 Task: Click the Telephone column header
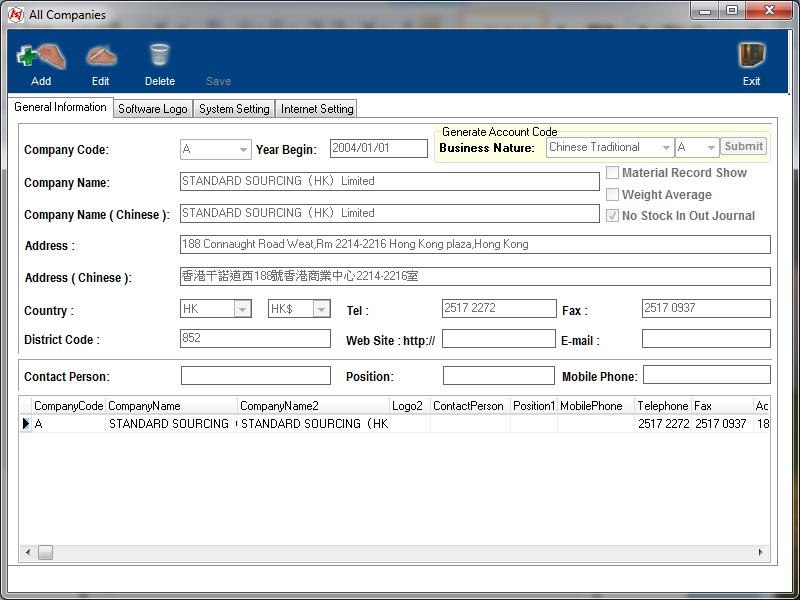point(663,406)
